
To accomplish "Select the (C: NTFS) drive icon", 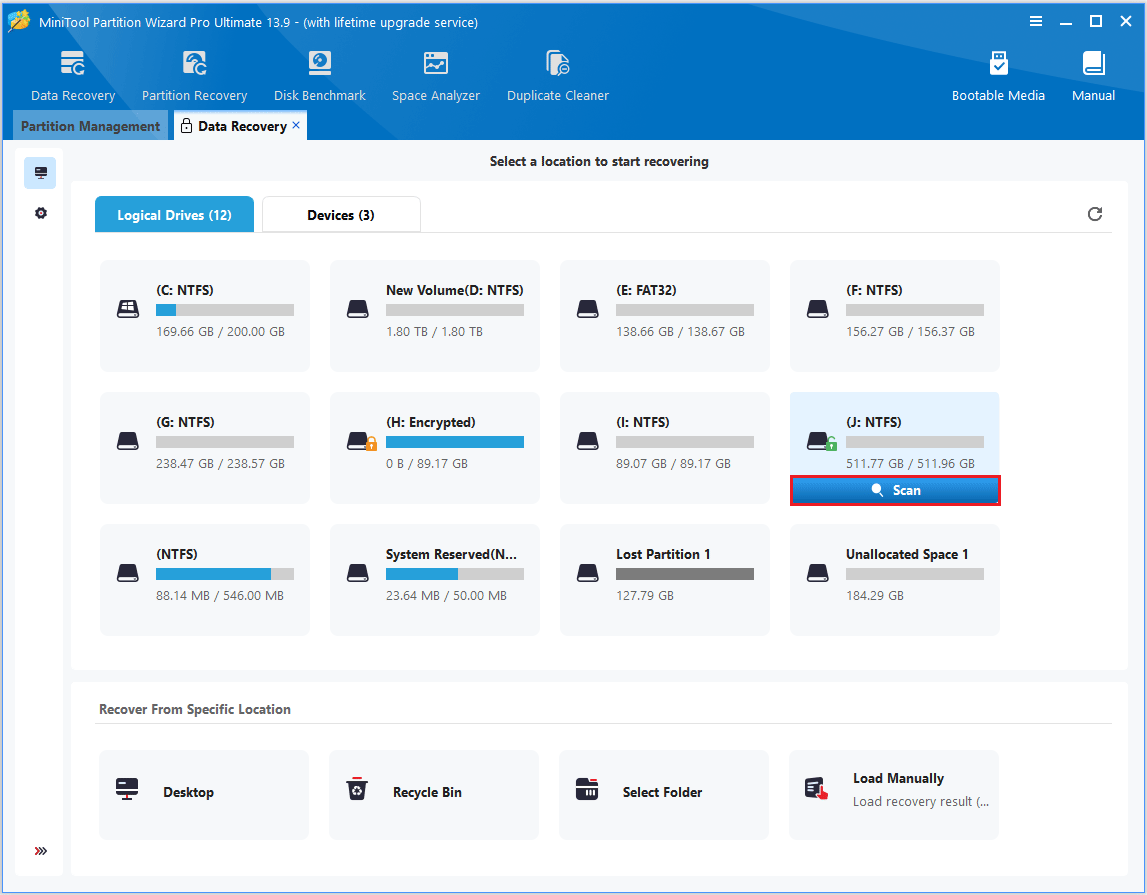I will 128,309.
